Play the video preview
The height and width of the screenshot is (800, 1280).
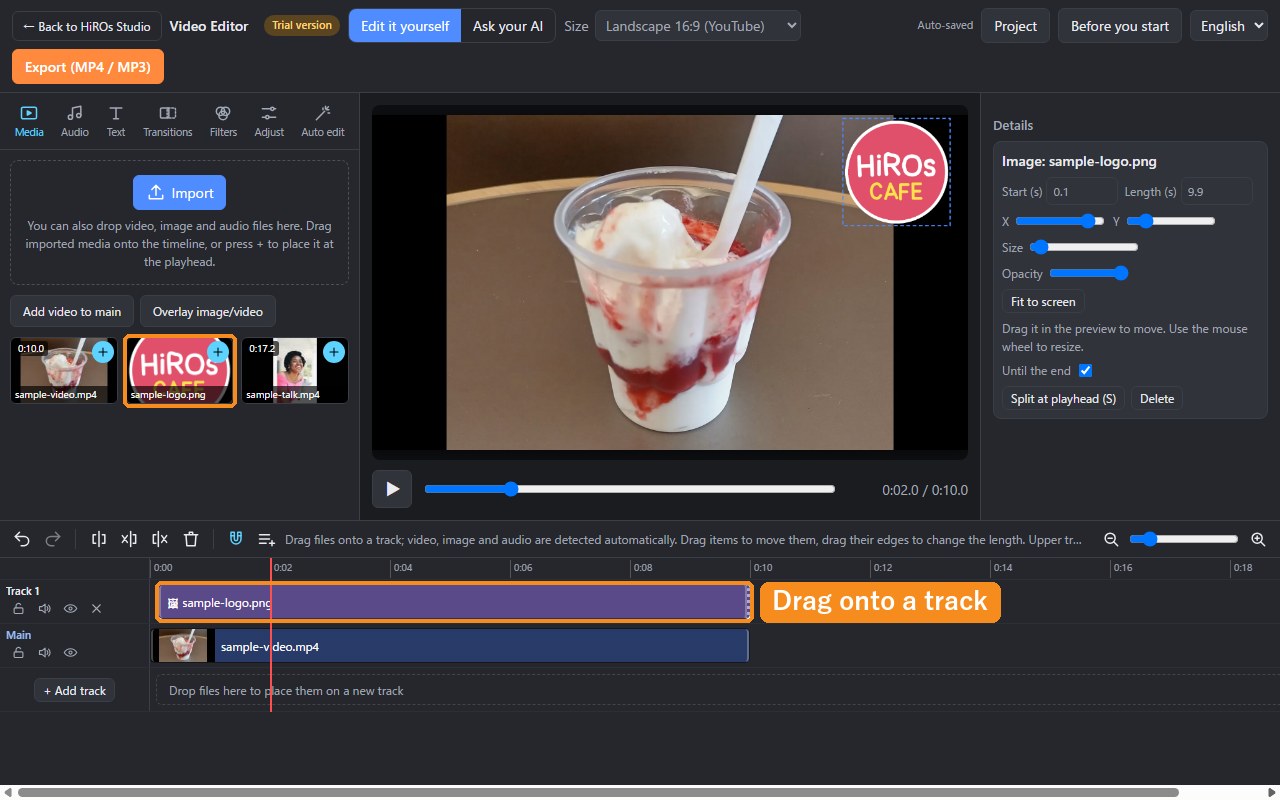[392, 489]
